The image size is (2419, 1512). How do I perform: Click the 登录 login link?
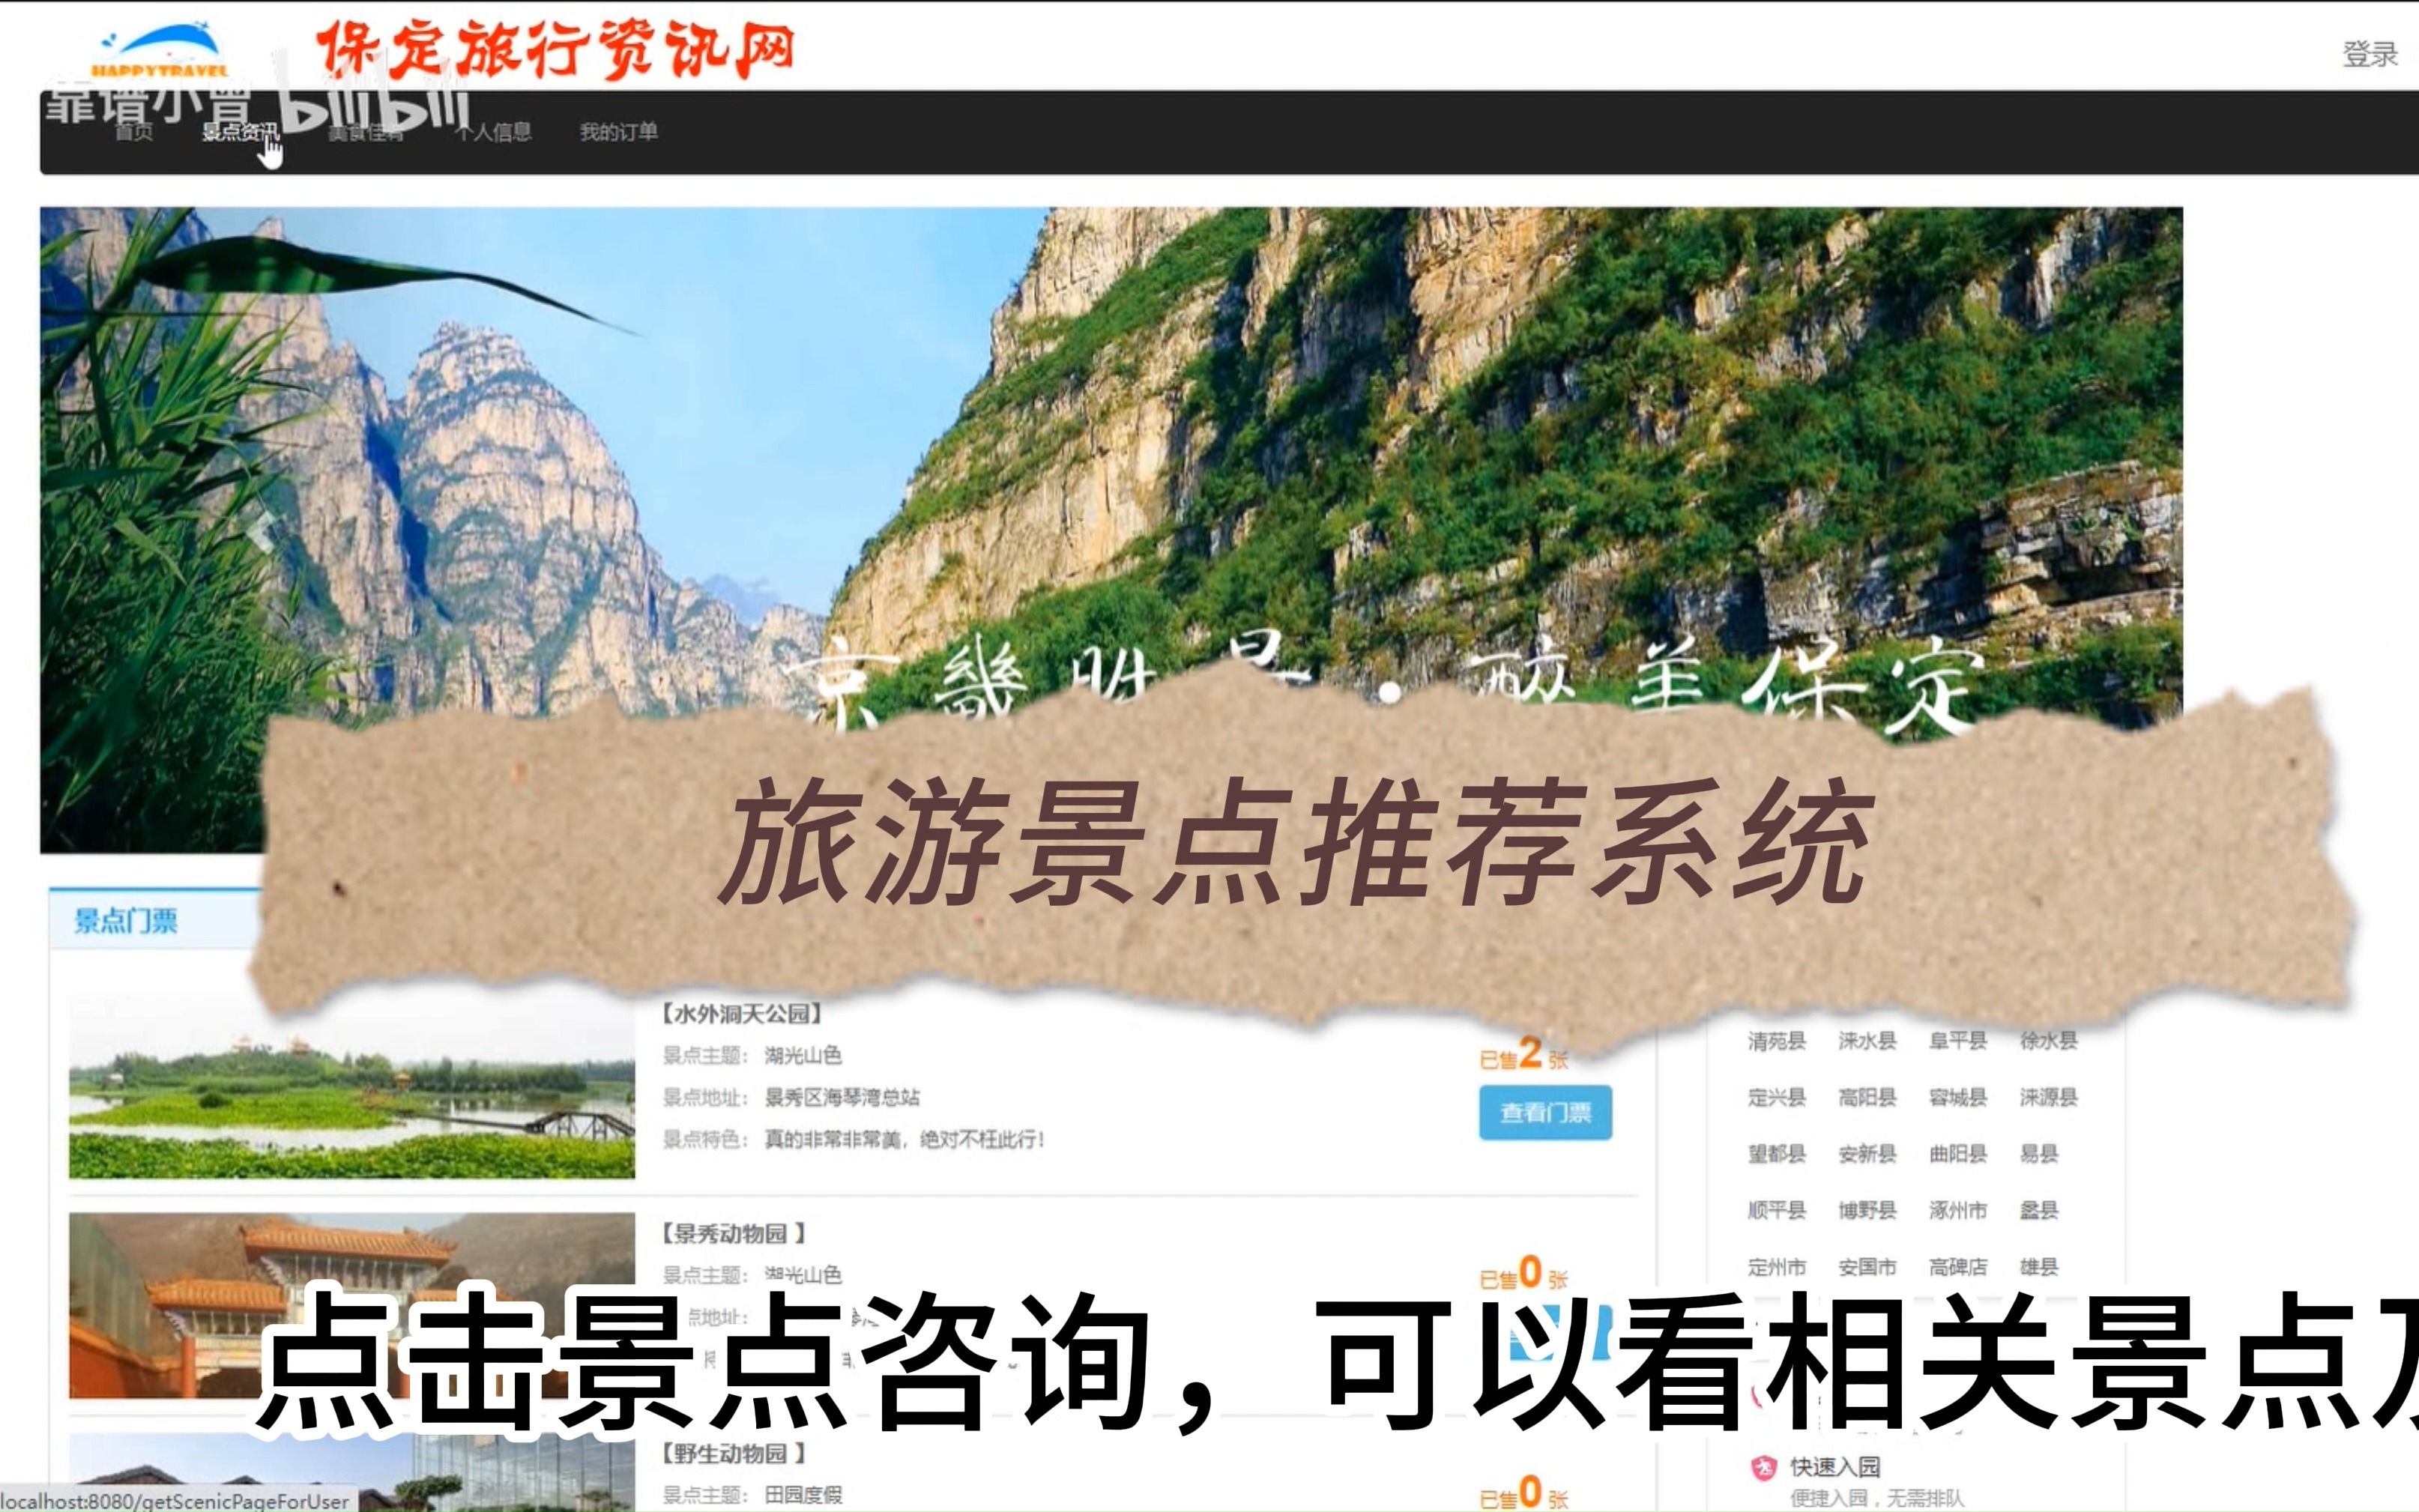pos(2370,54)
